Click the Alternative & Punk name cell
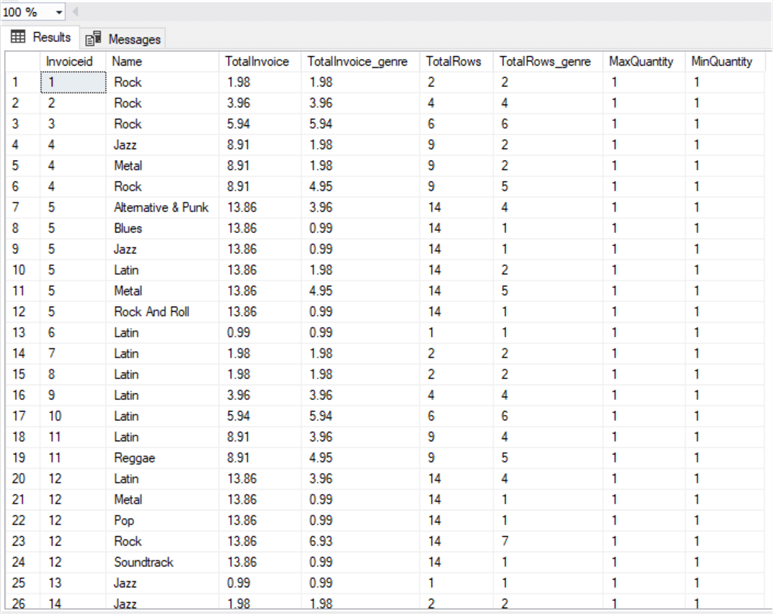This screenshot has height=614, width=773. pos(161,207)
